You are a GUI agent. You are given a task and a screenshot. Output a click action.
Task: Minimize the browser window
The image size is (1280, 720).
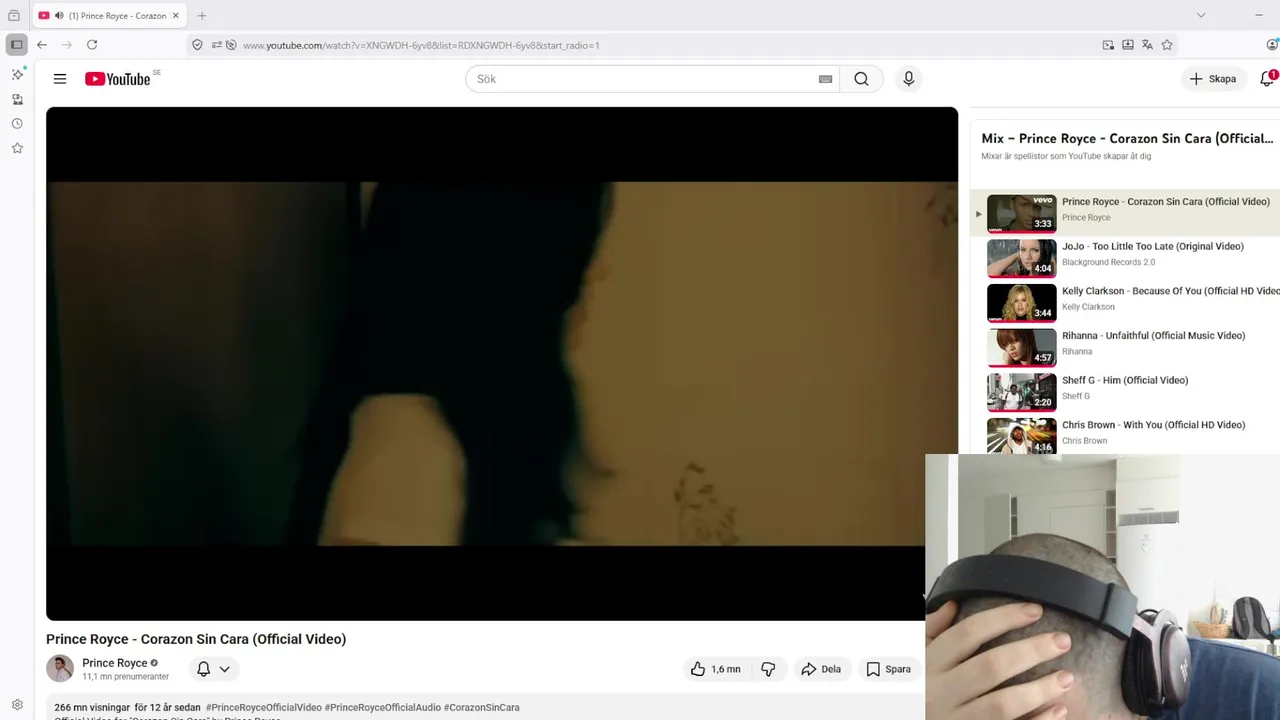[x=1258, y=15]
